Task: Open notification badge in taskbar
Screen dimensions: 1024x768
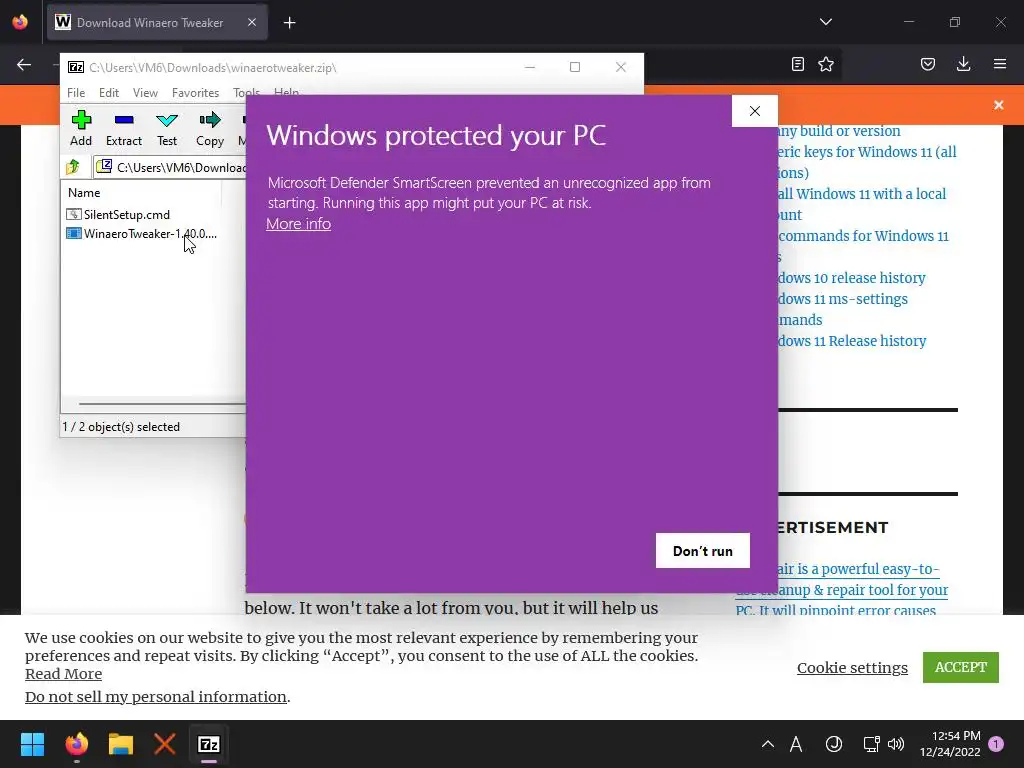Action: [996, 744]
